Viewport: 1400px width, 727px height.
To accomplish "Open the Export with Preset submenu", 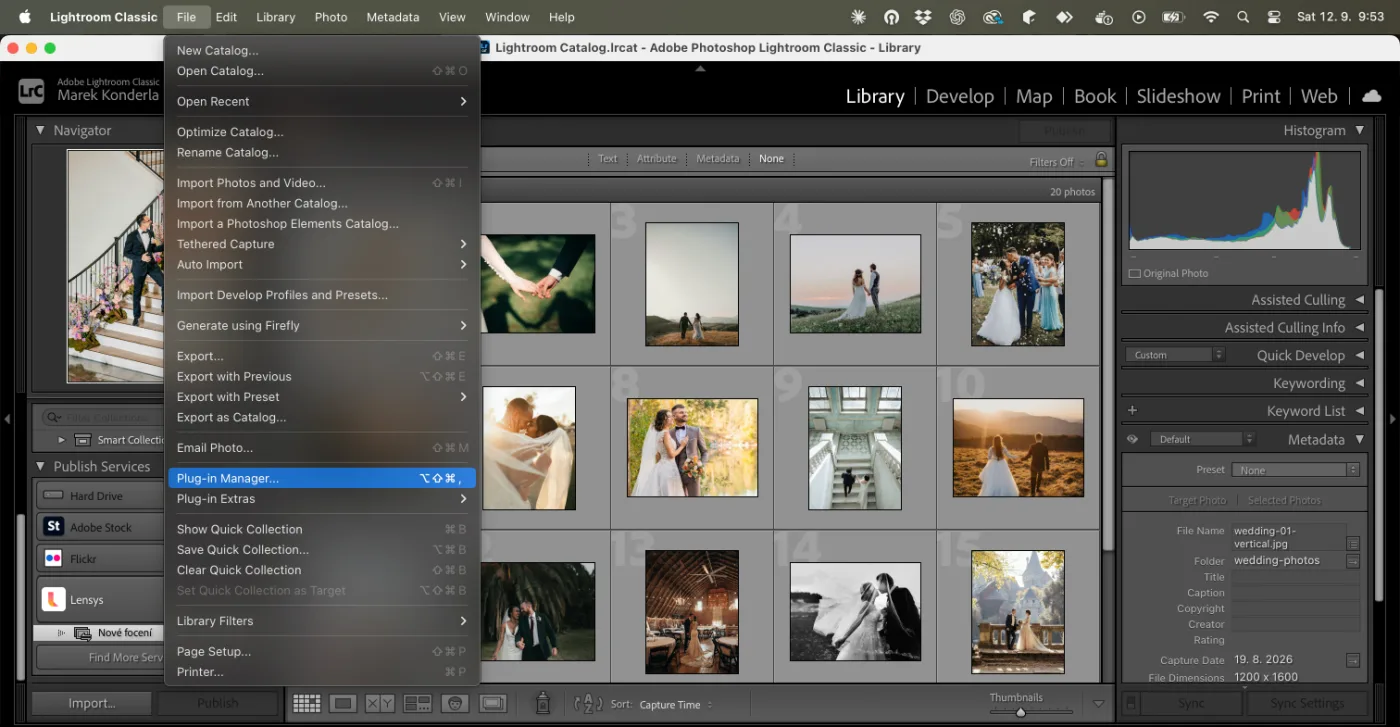I will 322,397.
